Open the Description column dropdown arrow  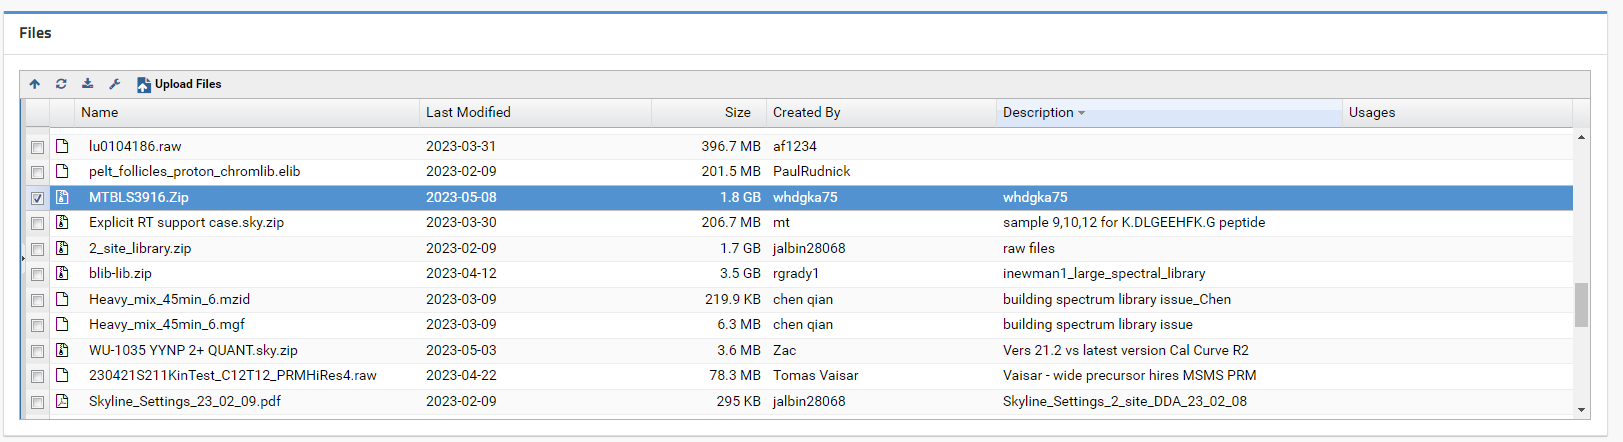click(x=1081, y=113)
